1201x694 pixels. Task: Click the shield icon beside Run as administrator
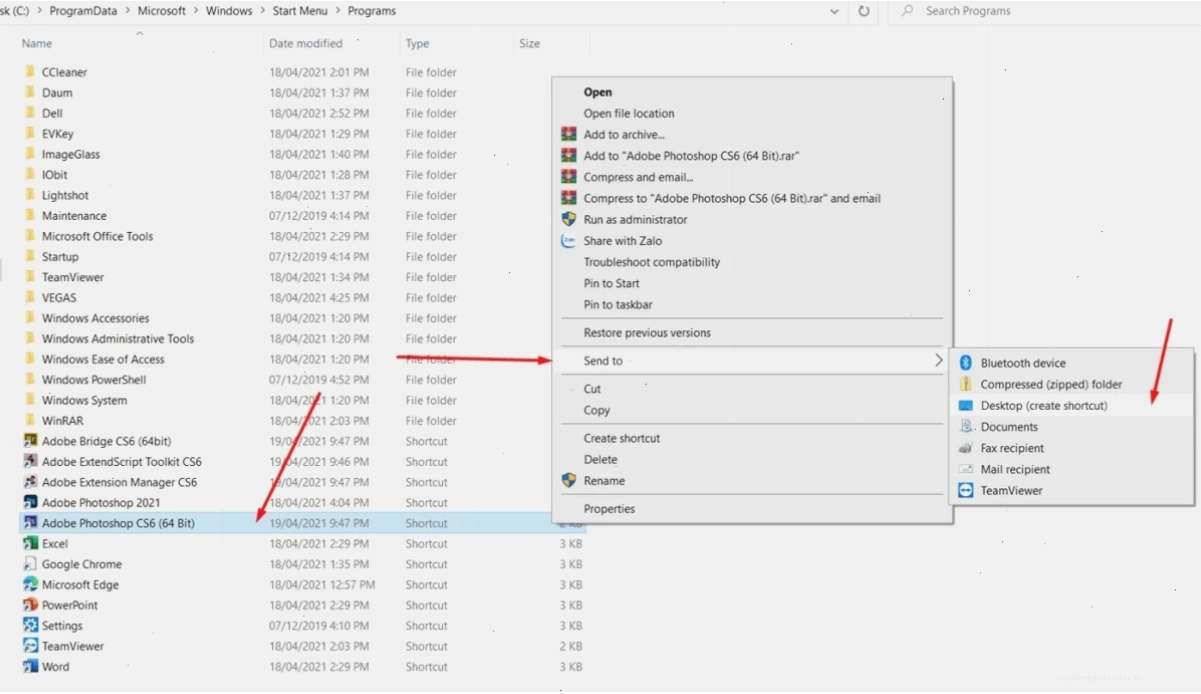(x=569, y=219)
